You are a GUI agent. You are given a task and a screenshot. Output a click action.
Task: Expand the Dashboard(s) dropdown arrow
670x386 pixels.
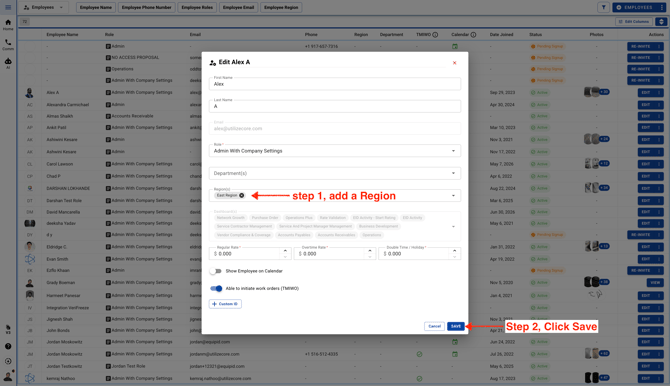[453, 227]
